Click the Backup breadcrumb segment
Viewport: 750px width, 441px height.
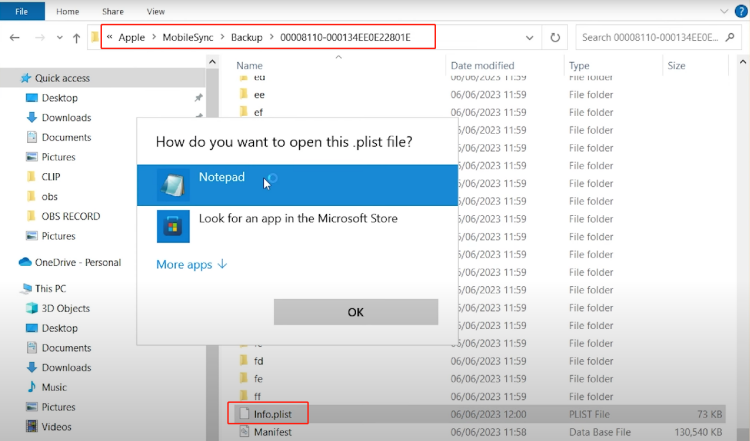click(x=247, y=37)
